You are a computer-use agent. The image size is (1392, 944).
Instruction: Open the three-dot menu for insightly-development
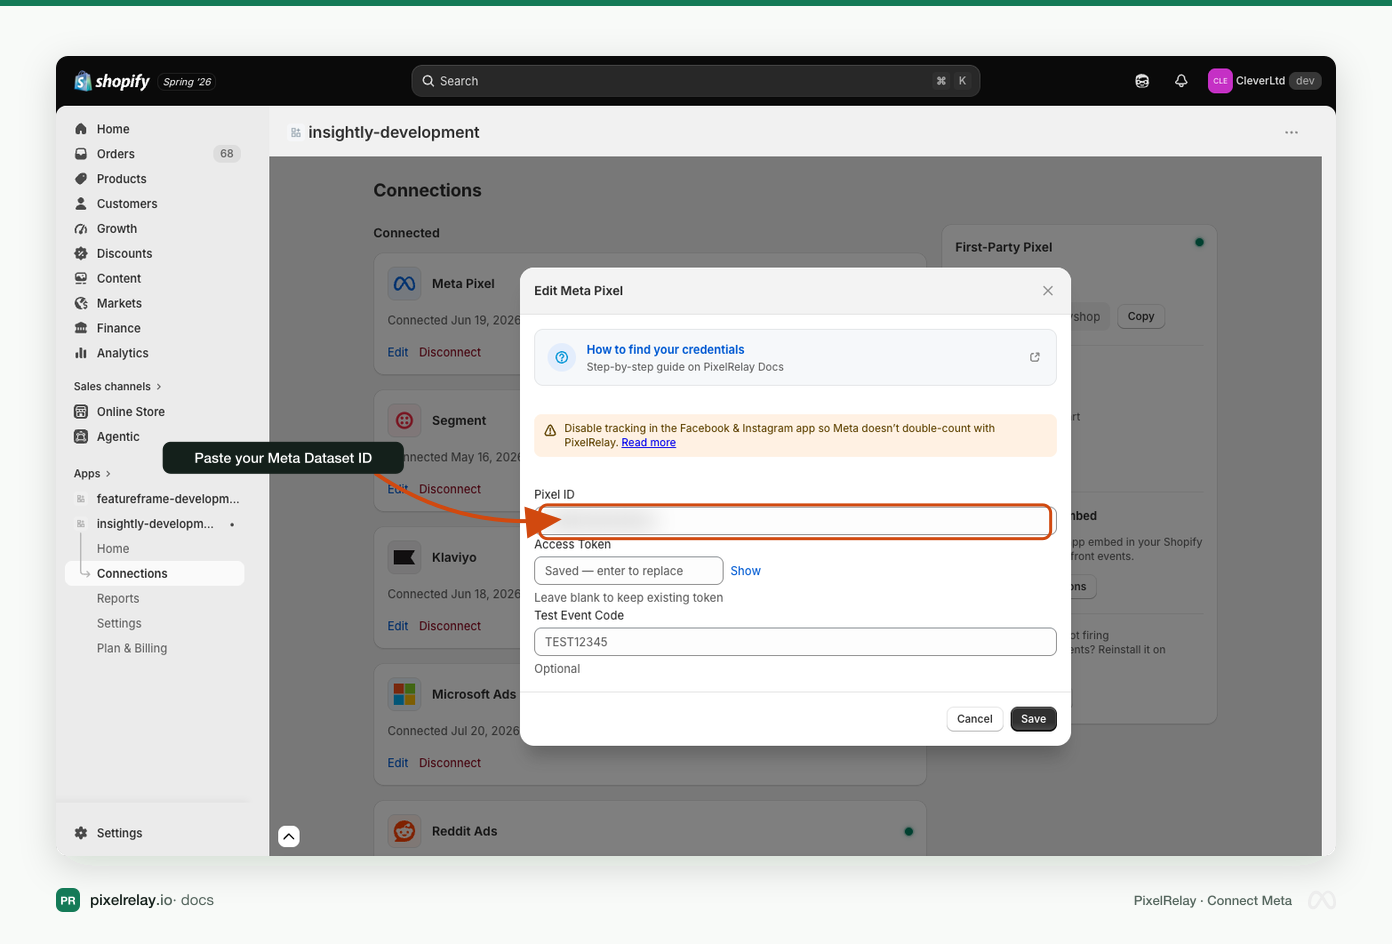(x=1292, y=132)
